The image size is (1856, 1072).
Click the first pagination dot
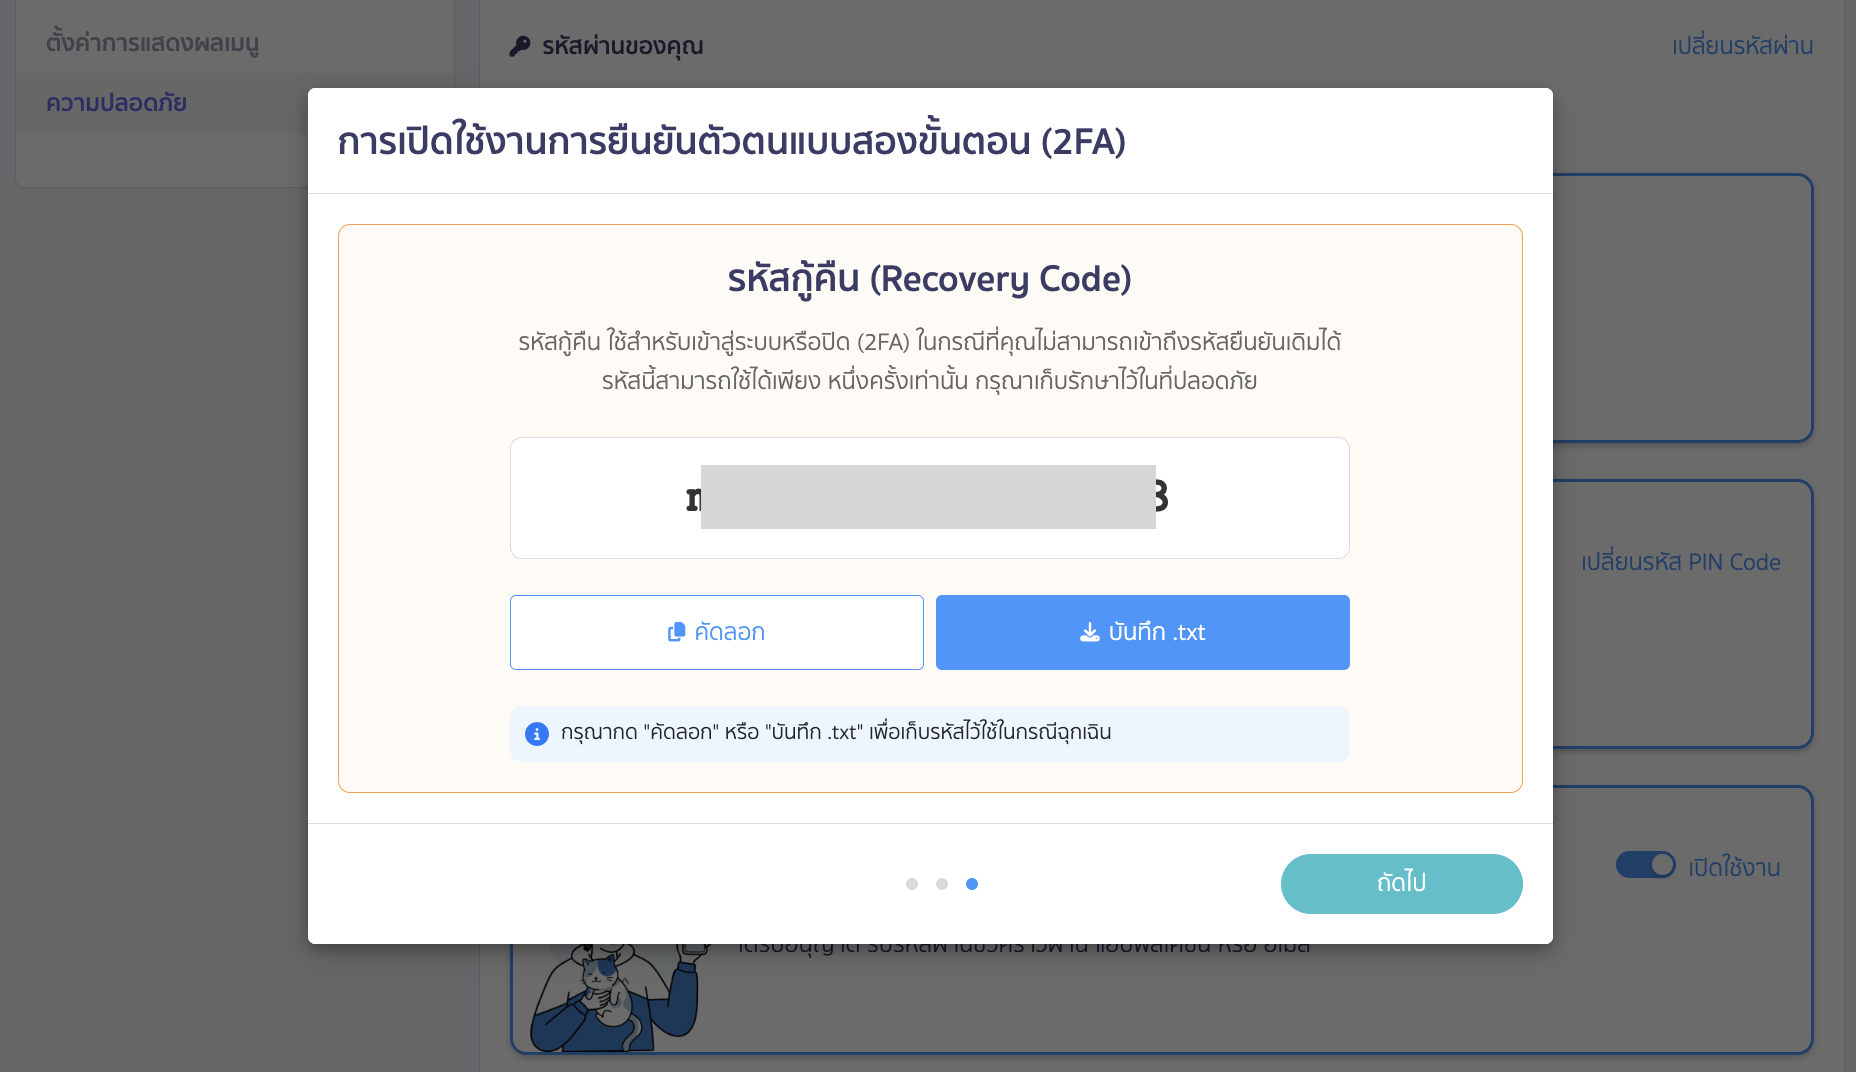pos(912,884)
